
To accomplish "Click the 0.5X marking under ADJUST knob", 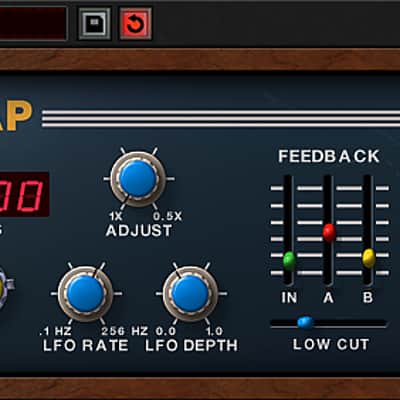I will tap(168, 217).
